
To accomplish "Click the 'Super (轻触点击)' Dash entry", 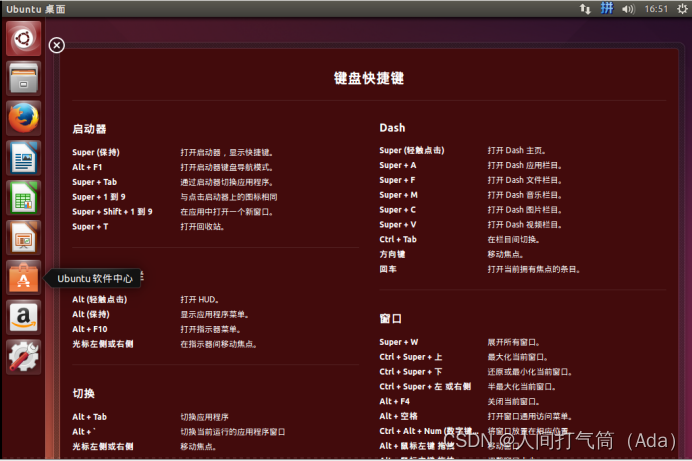I will pos(412,150).
